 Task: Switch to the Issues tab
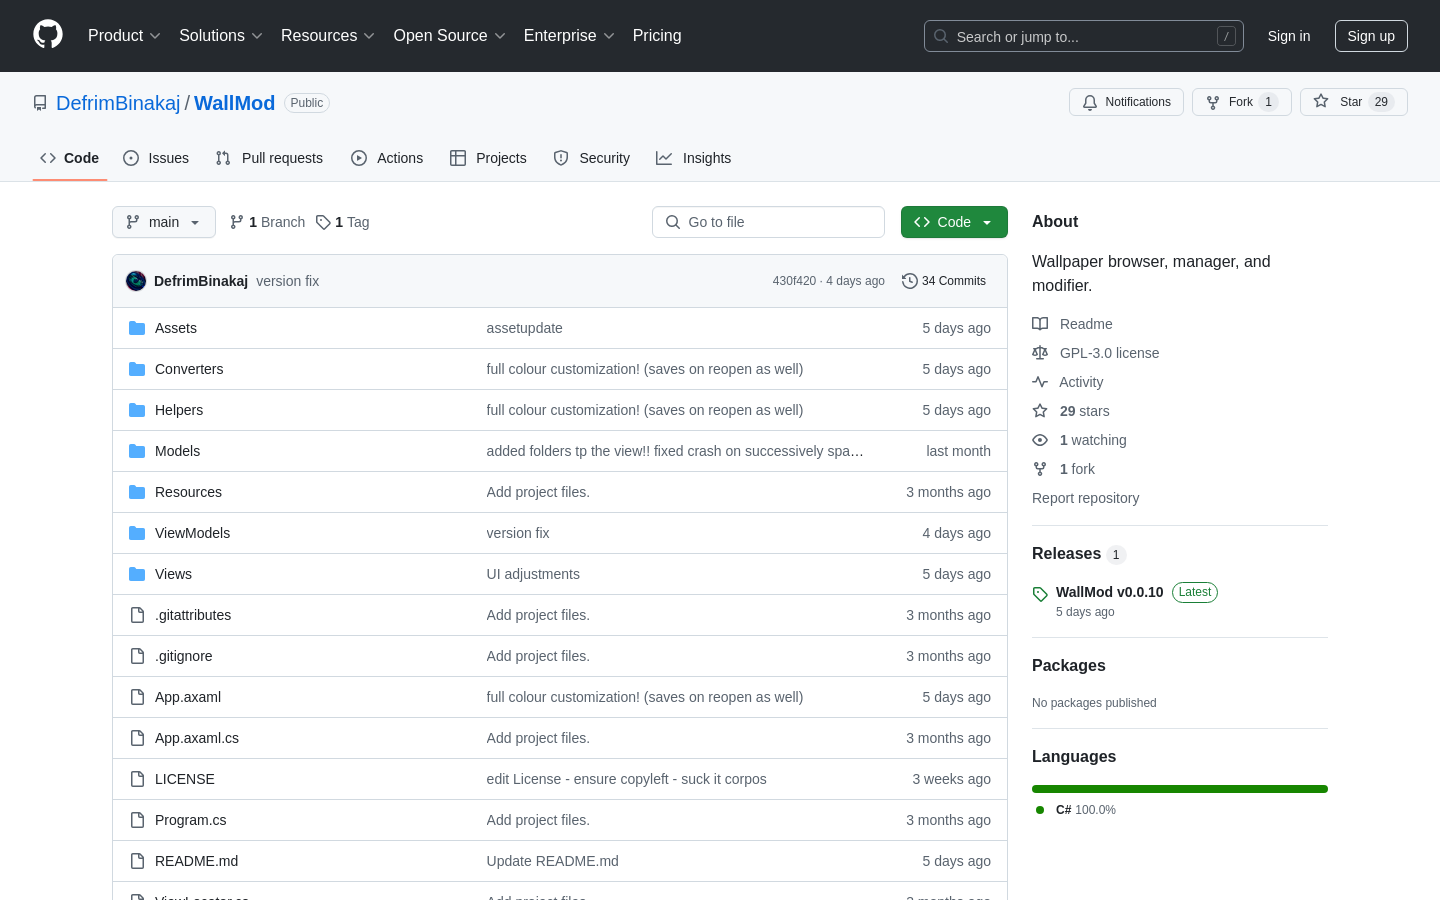pos(156,158)
